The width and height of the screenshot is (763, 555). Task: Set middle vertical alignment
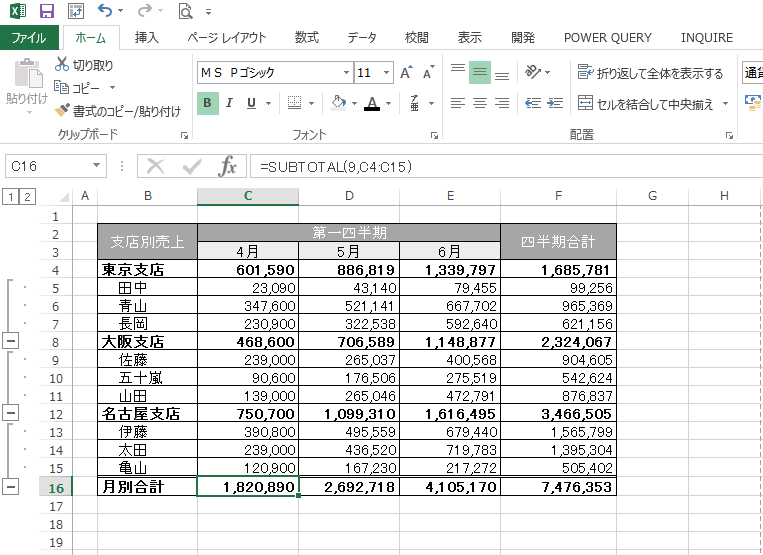(480, 72)
